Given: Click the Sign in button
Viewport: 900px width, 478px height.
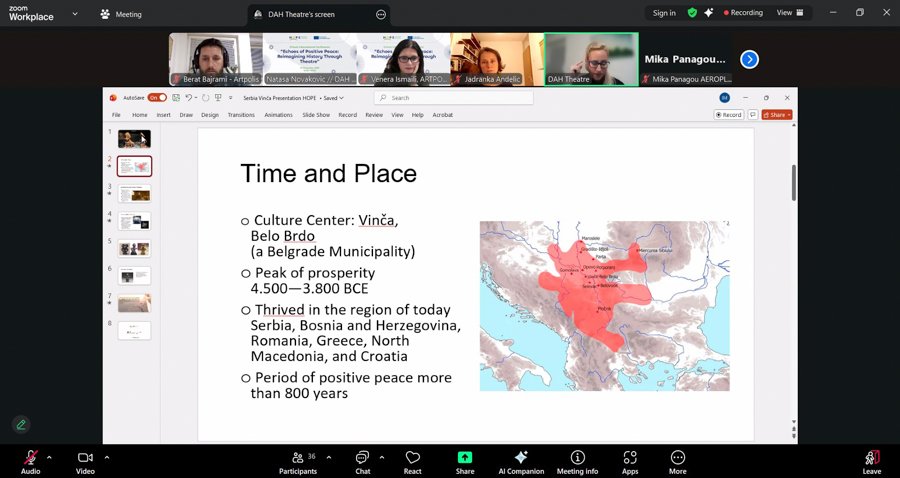Looking at the screenshot, I should (664, 13).
